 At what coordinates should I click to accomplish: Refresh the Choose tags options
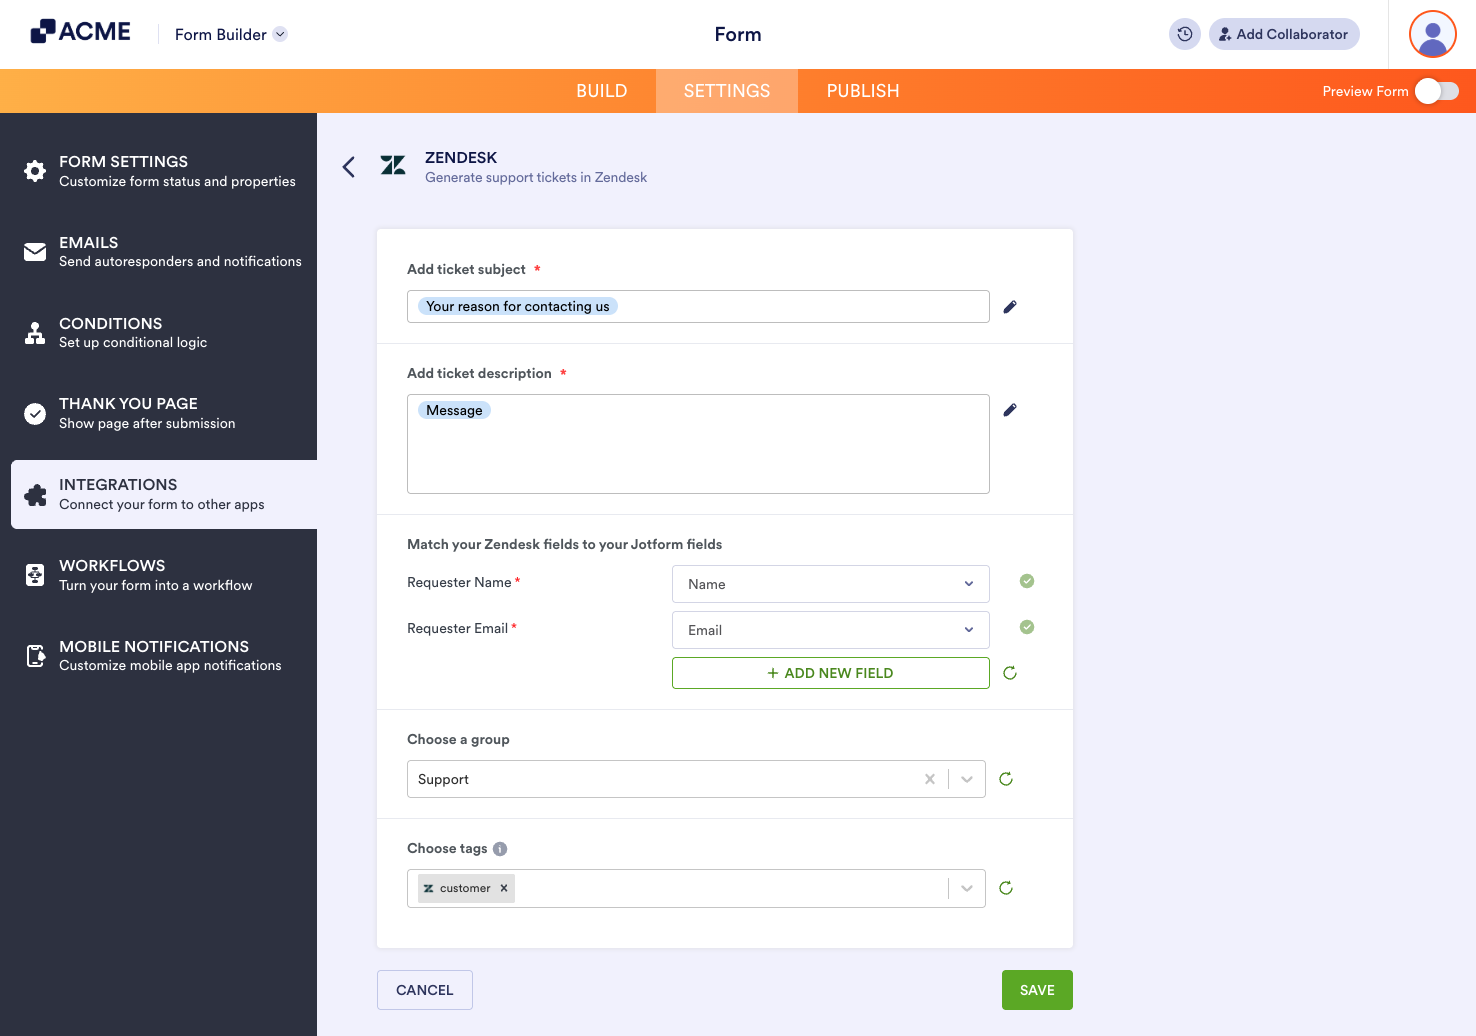point(1006,888)
